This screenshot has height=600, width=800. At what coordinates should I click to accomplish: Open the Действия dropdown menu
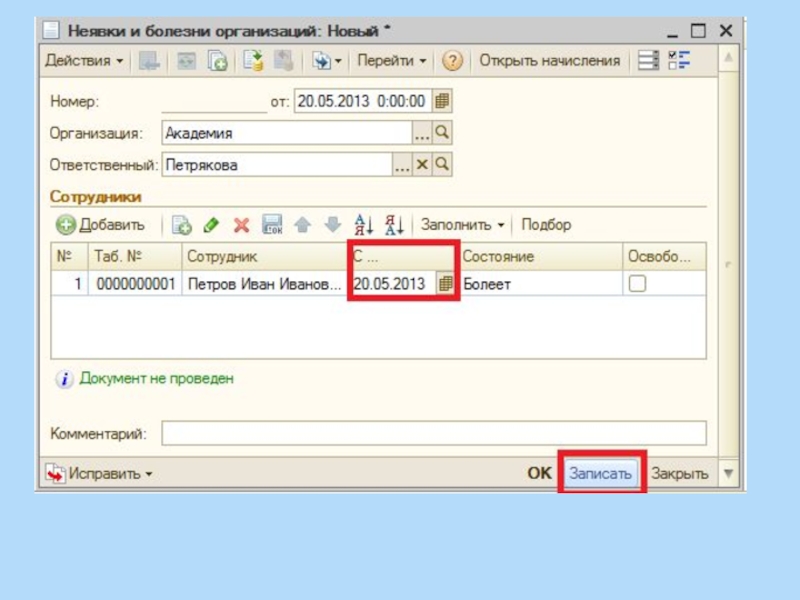pyautogui.click(x=84, y=61)
